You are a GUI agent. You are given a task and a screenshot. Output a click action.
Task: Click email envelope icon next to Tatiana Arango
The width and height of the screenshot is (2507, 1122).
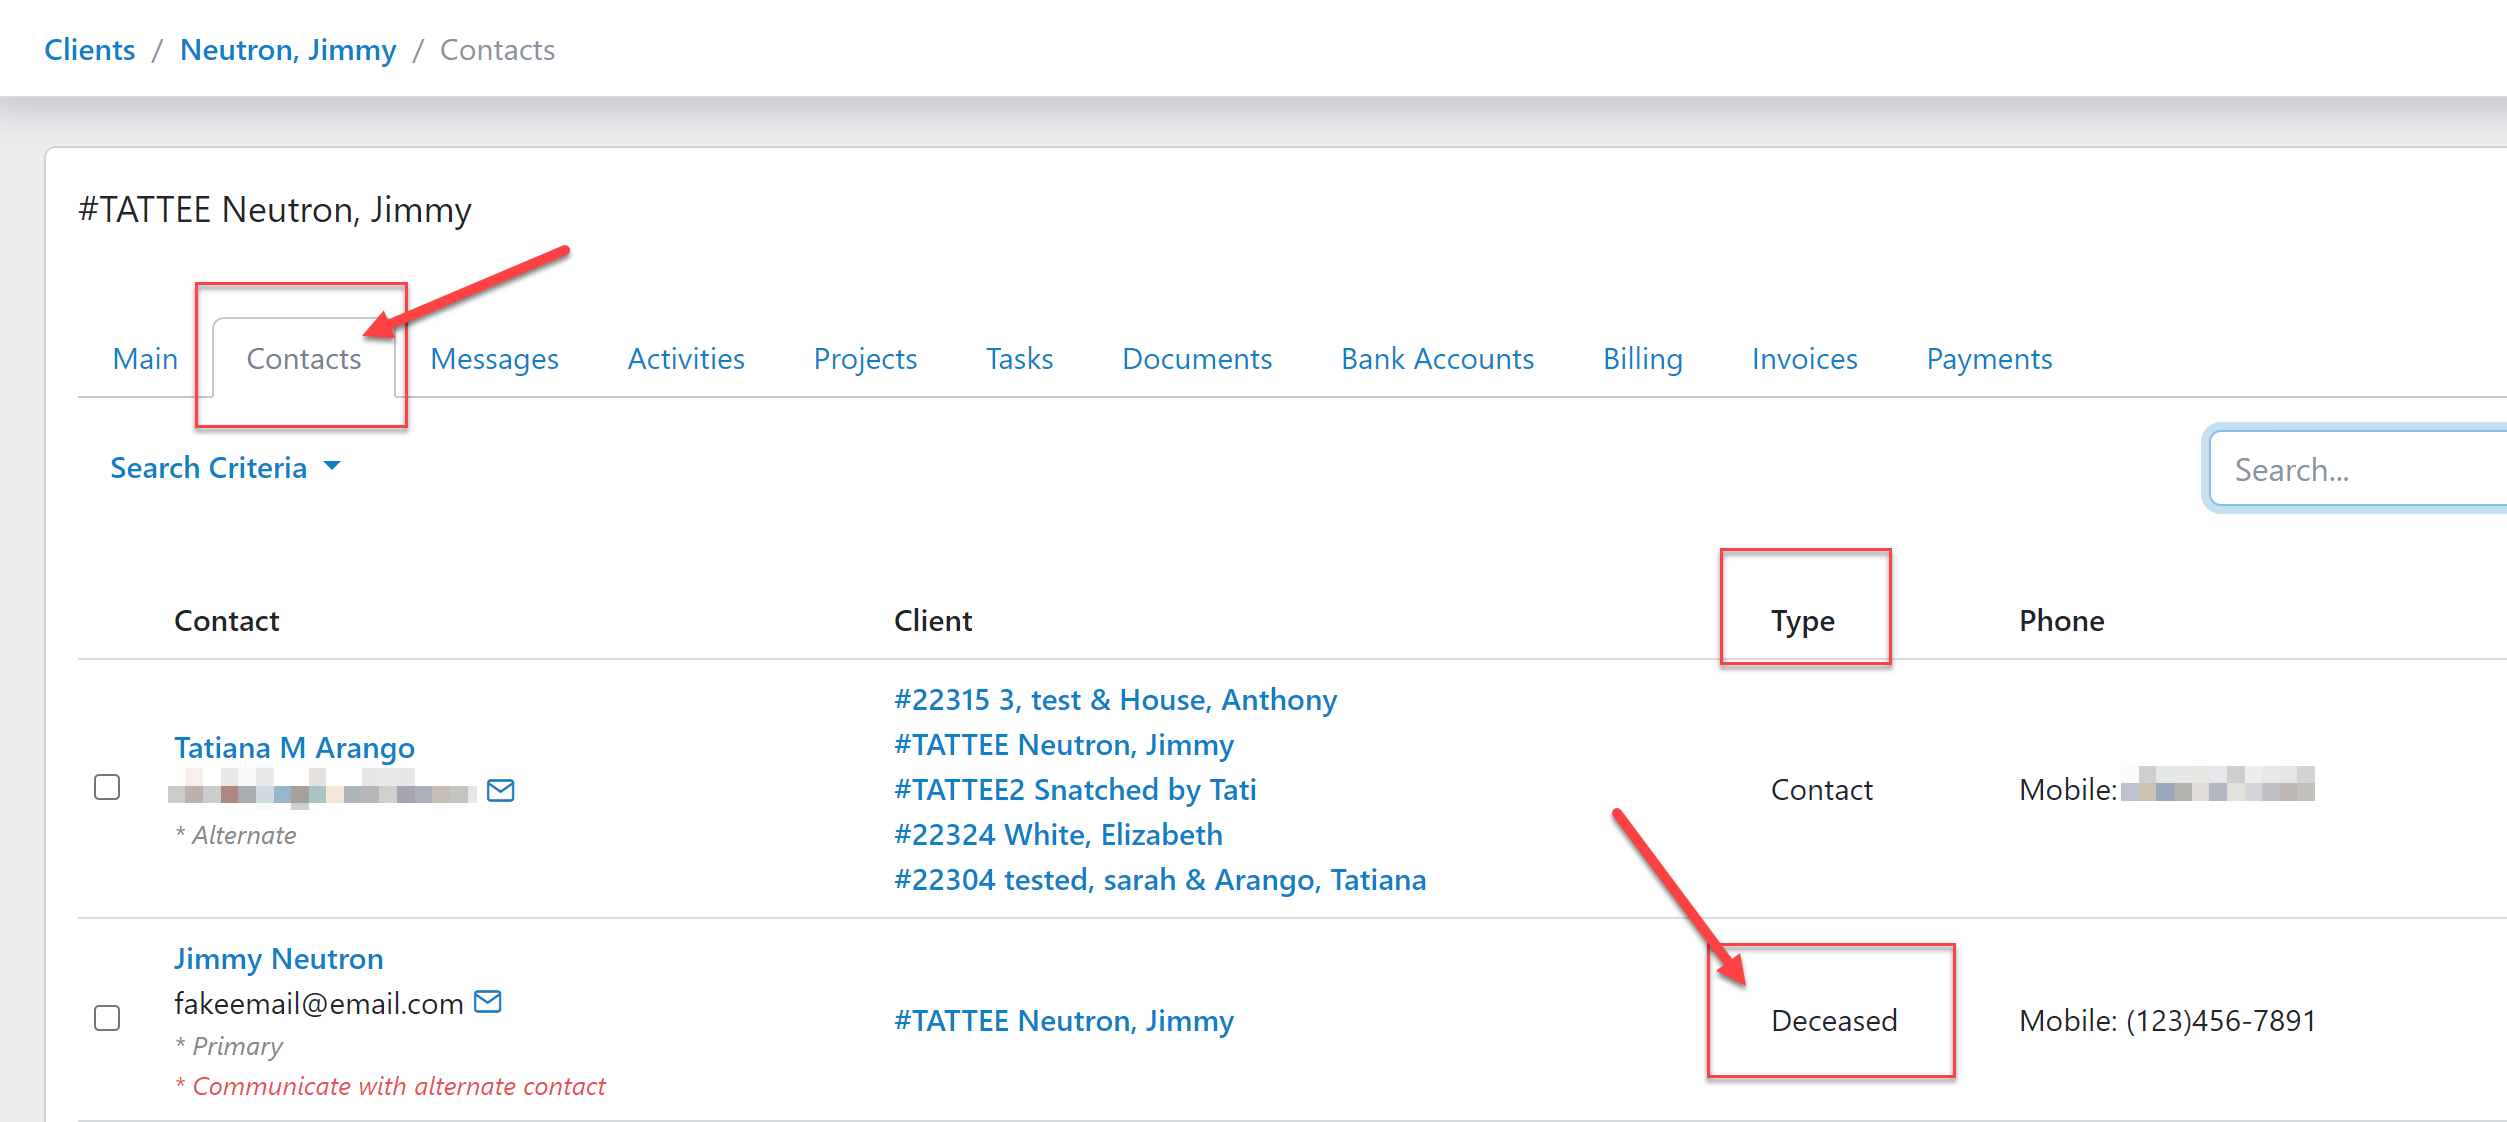pos(500,791)
